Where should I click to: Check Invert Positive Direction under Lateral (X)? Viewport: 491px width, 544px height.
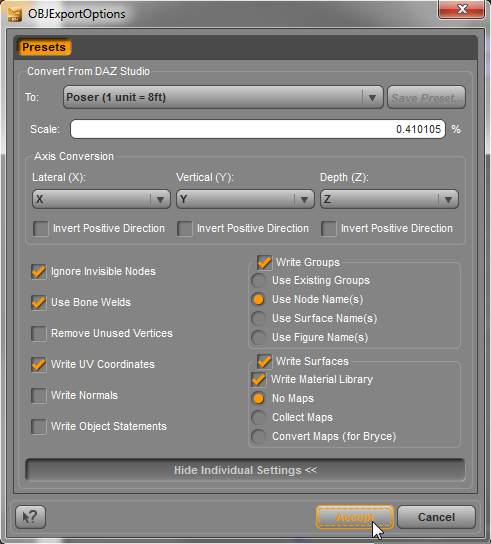click(x=41, y=229)
